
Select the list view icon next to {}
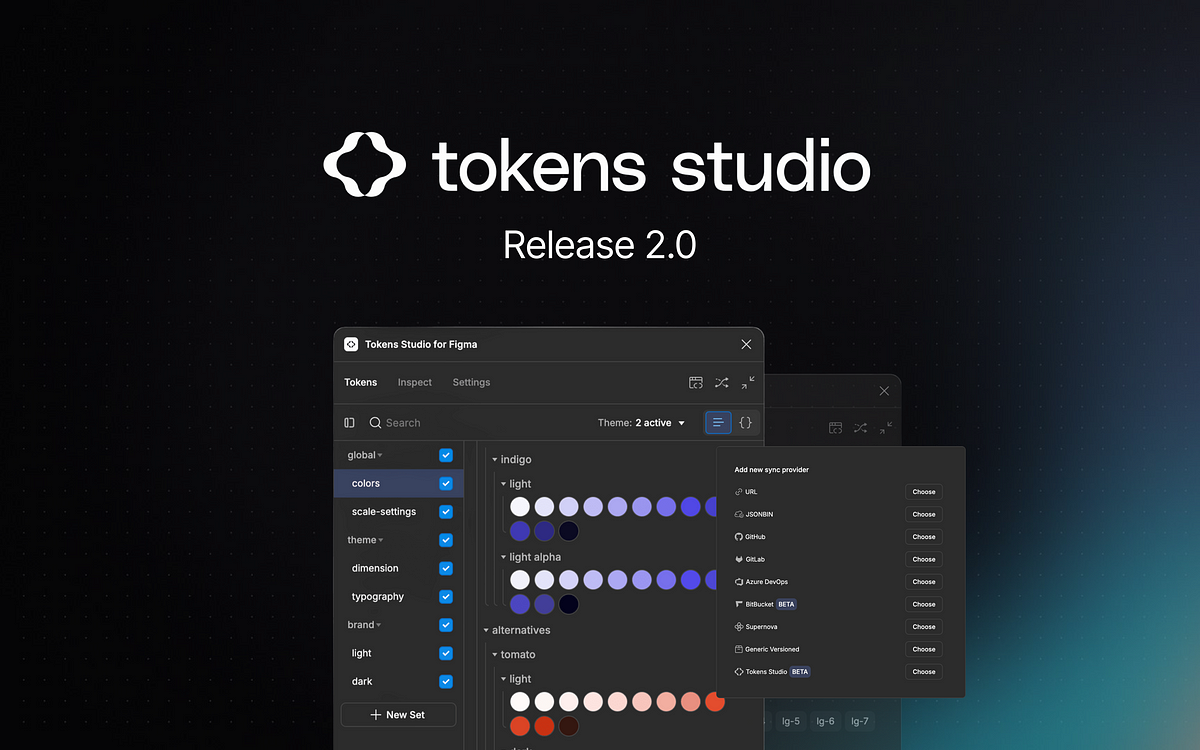718,422
